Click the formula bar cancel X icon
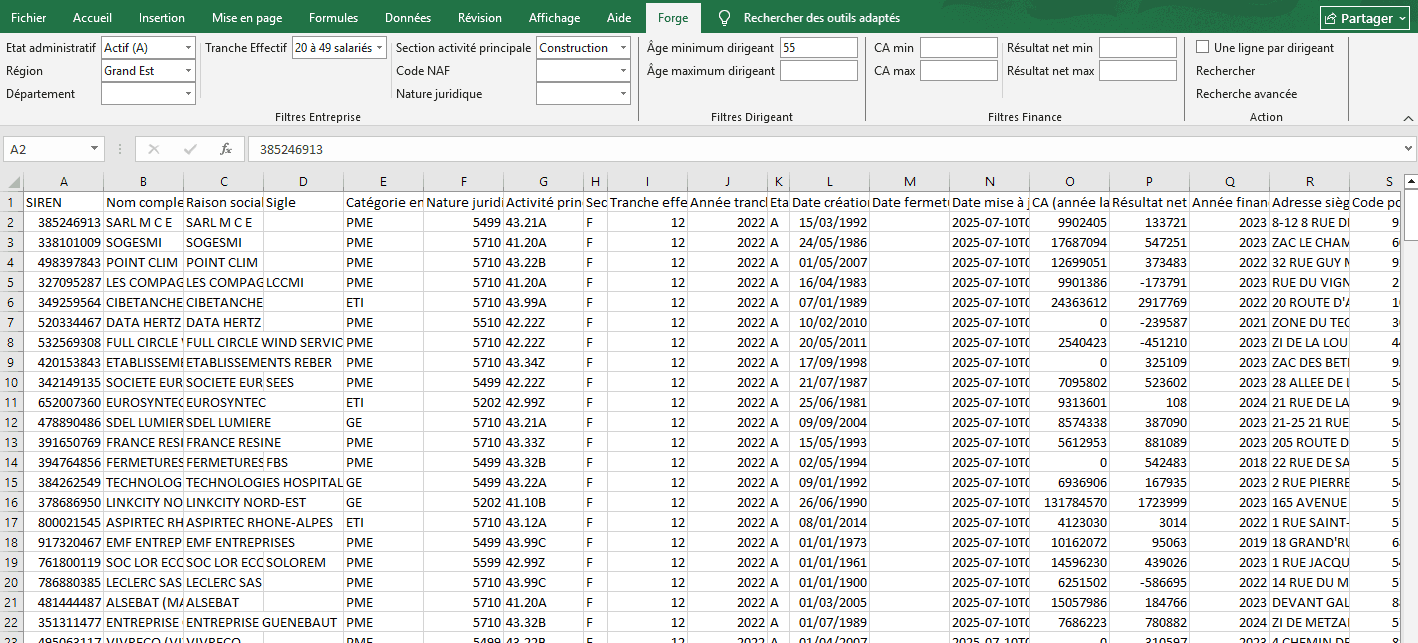 pos(154,149)
